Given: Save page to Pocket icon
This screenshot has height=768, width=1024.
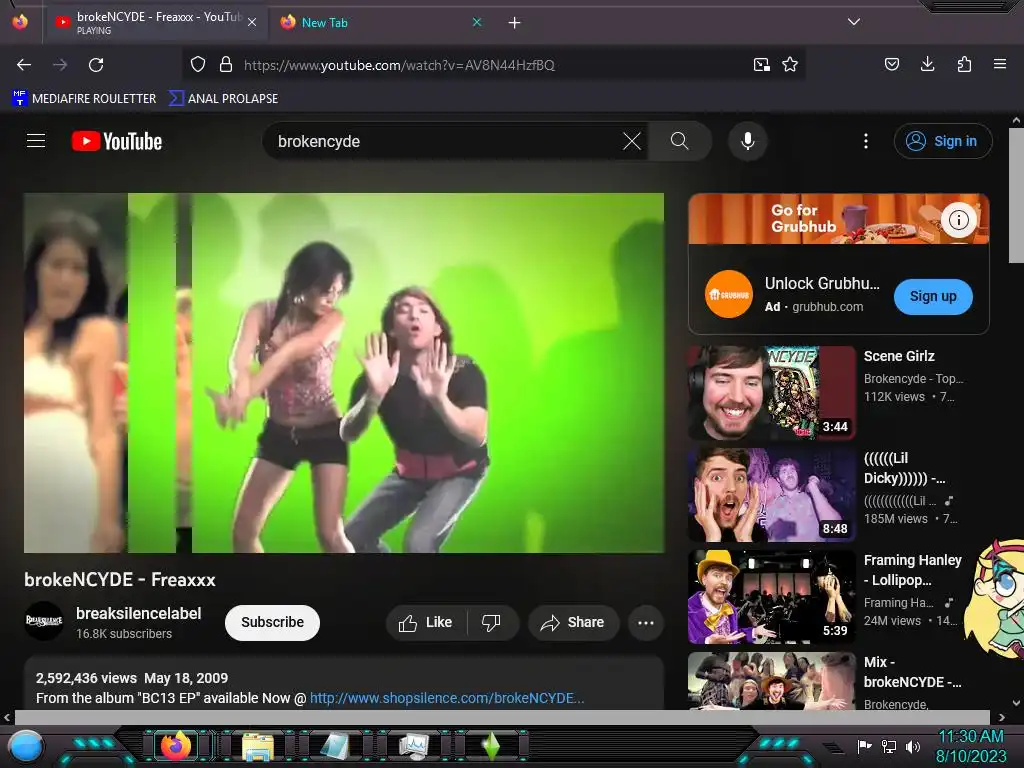Looking at the screenshot, I should point(891,64).
